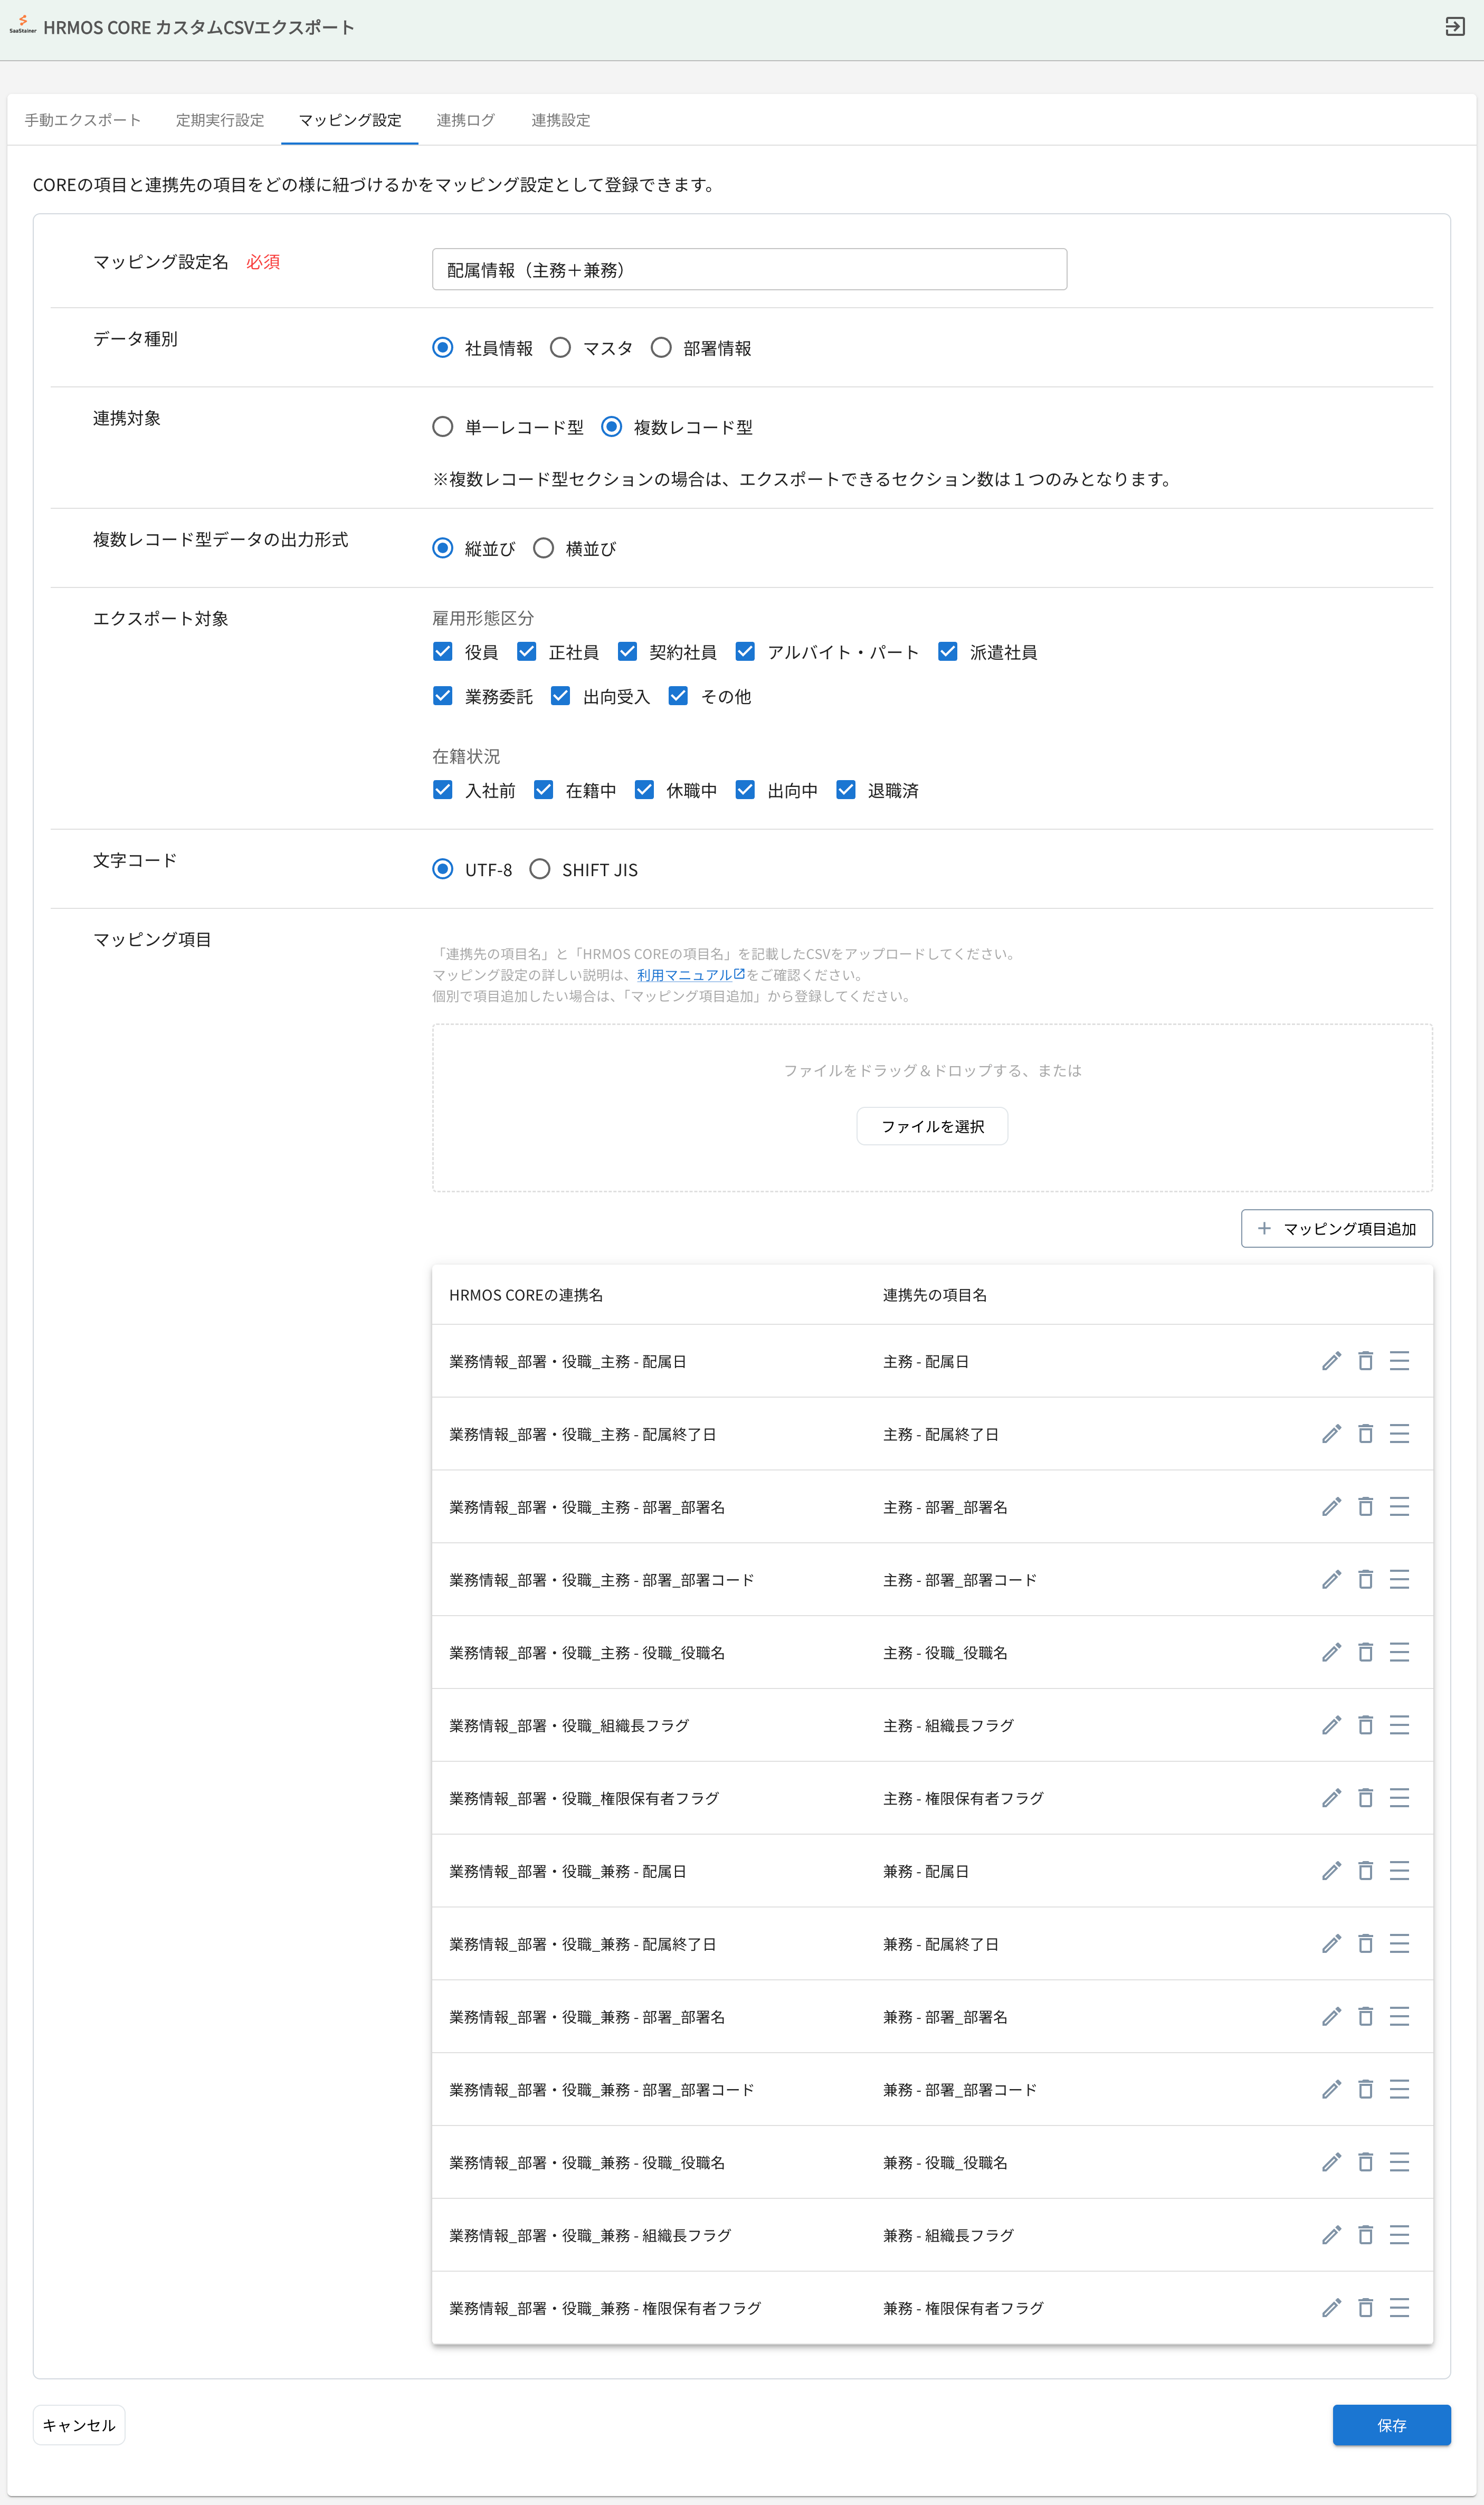Select the SHIFT JIS character code option

point(540,869)
